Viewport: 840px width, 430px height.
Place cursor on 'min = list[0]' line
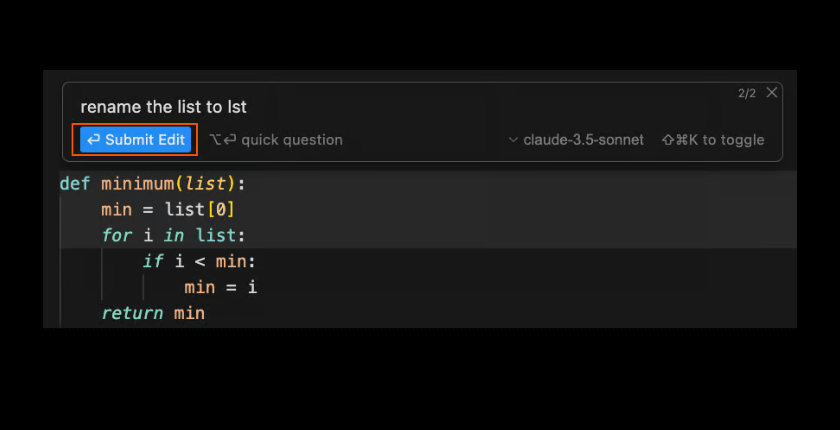[168, 210]
